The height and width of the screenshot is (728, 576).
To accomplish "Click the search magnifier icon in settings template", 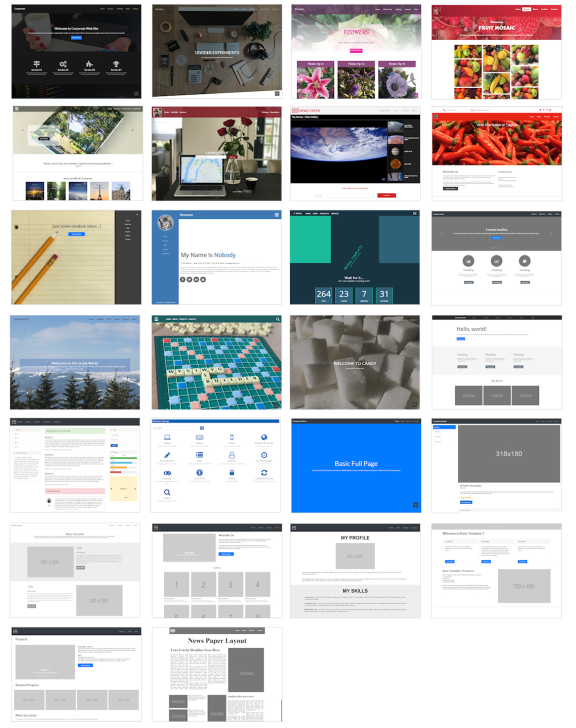I will click(167, 492).
